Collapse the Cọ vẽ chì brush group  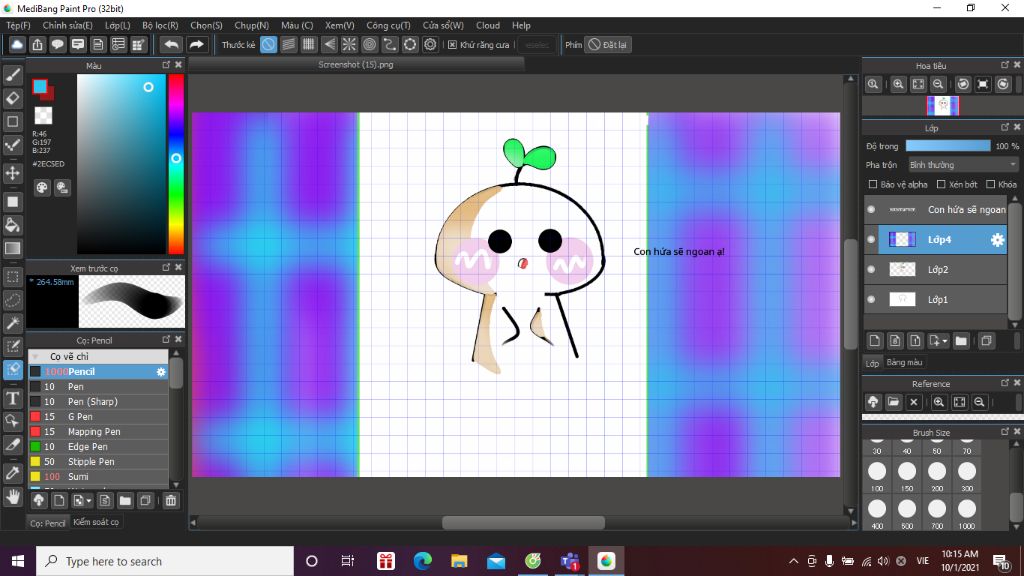click(37, 356)
